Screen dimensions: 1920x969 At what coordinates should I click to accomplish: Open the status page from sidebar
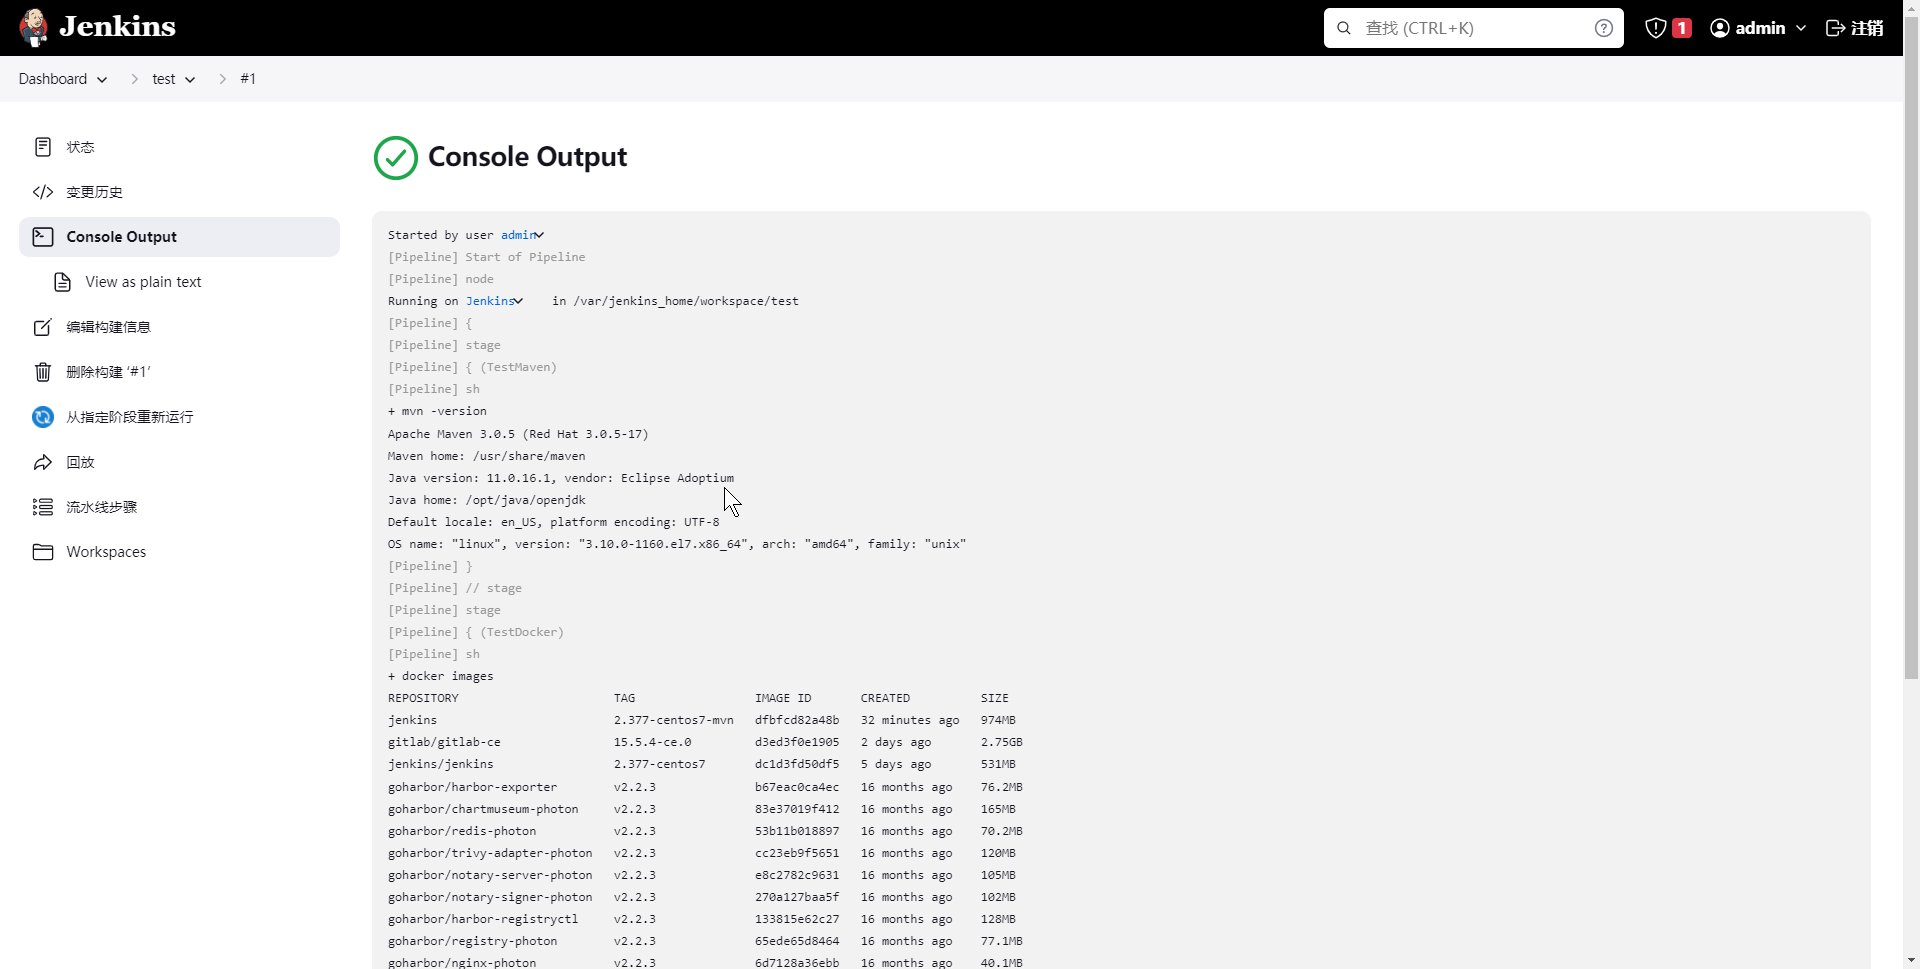[x=80, y=147]
